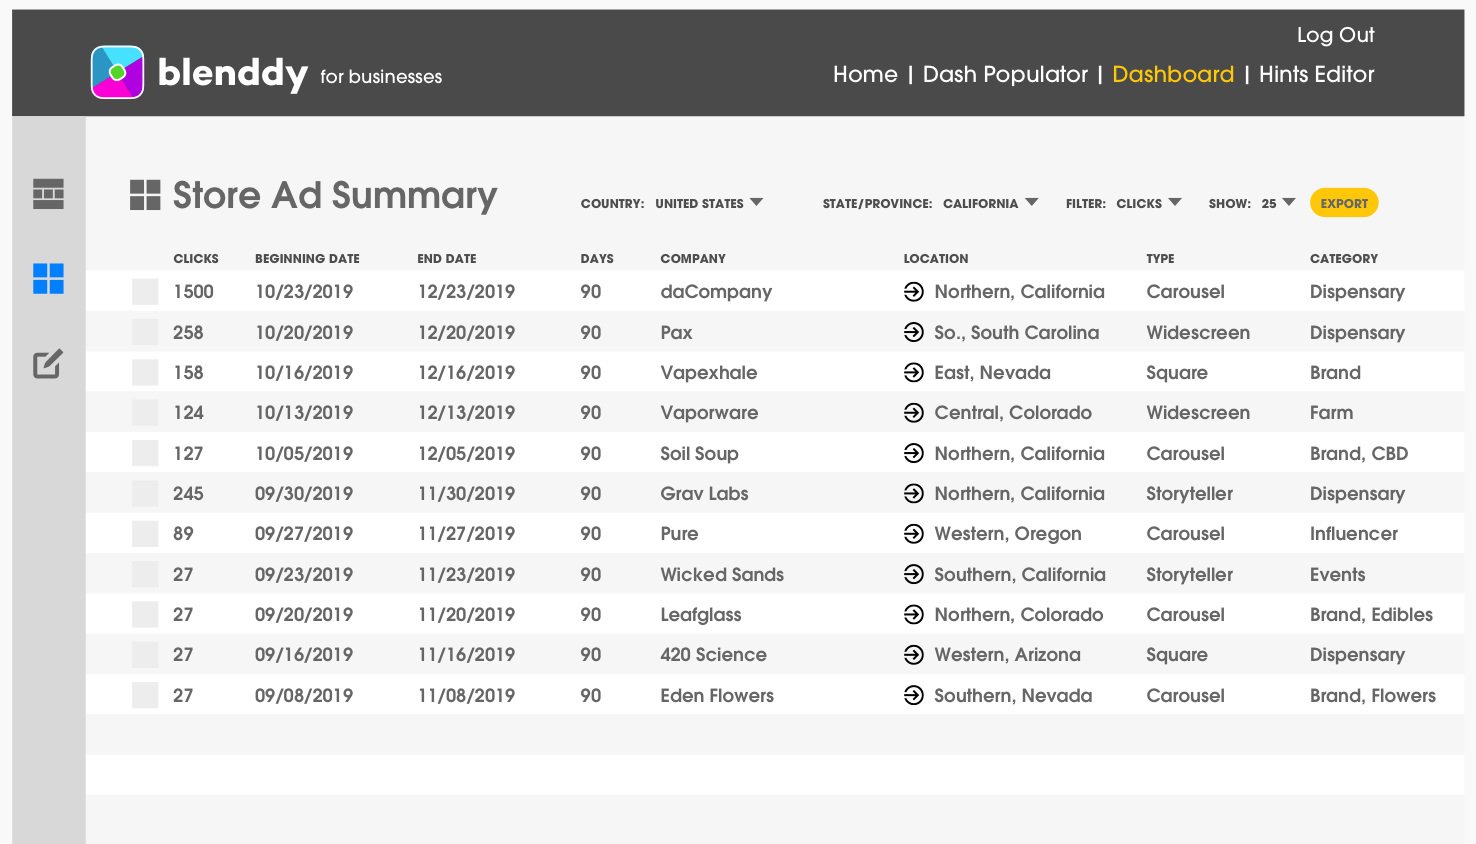Sort by Beginning Date column header
This screenshot has width=1476, height=844.
coord(307,258)
